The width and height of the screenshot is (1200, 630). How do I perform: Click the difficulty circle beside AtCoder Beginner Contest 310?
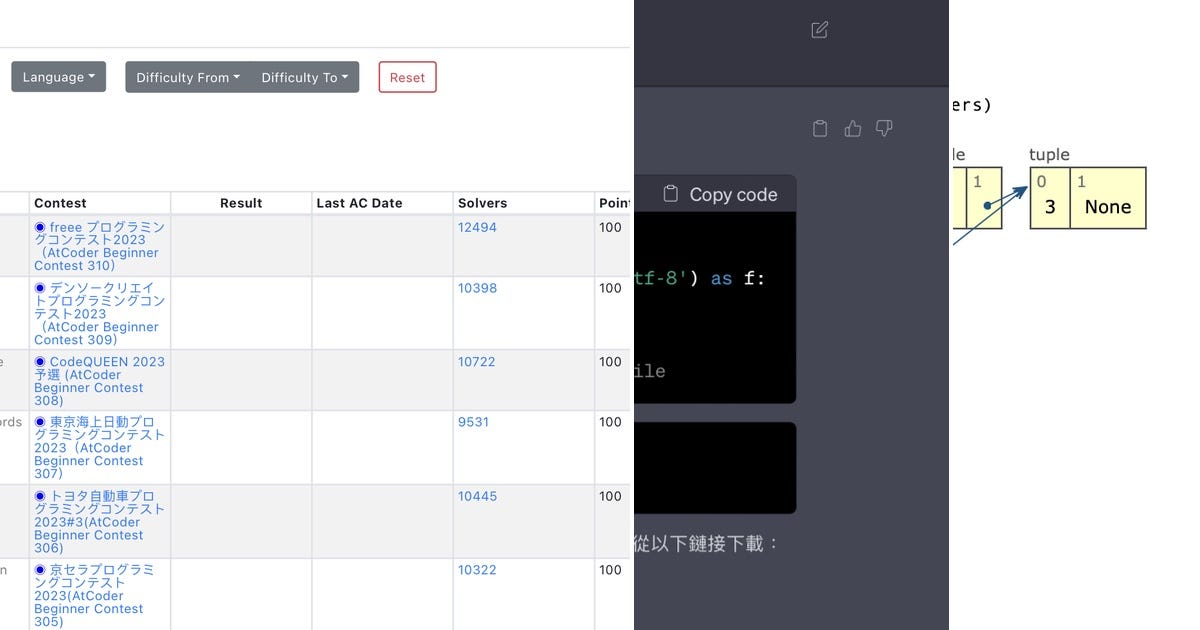(x=41, y=227)
